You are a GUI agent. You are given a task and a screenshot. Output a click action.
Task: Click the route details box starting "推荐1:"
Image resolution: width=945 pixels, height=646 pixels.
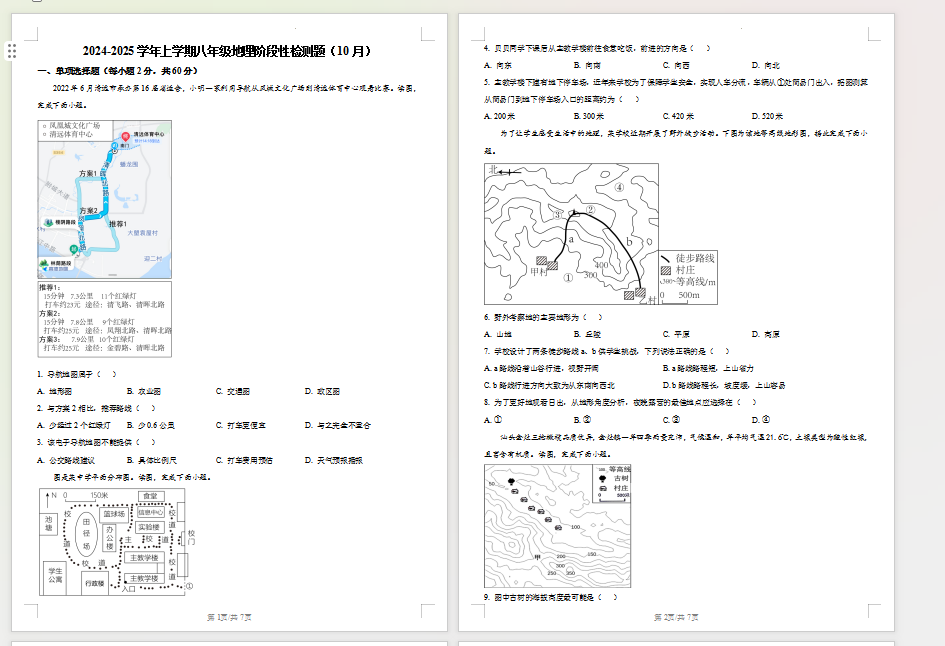click(105, 319)
